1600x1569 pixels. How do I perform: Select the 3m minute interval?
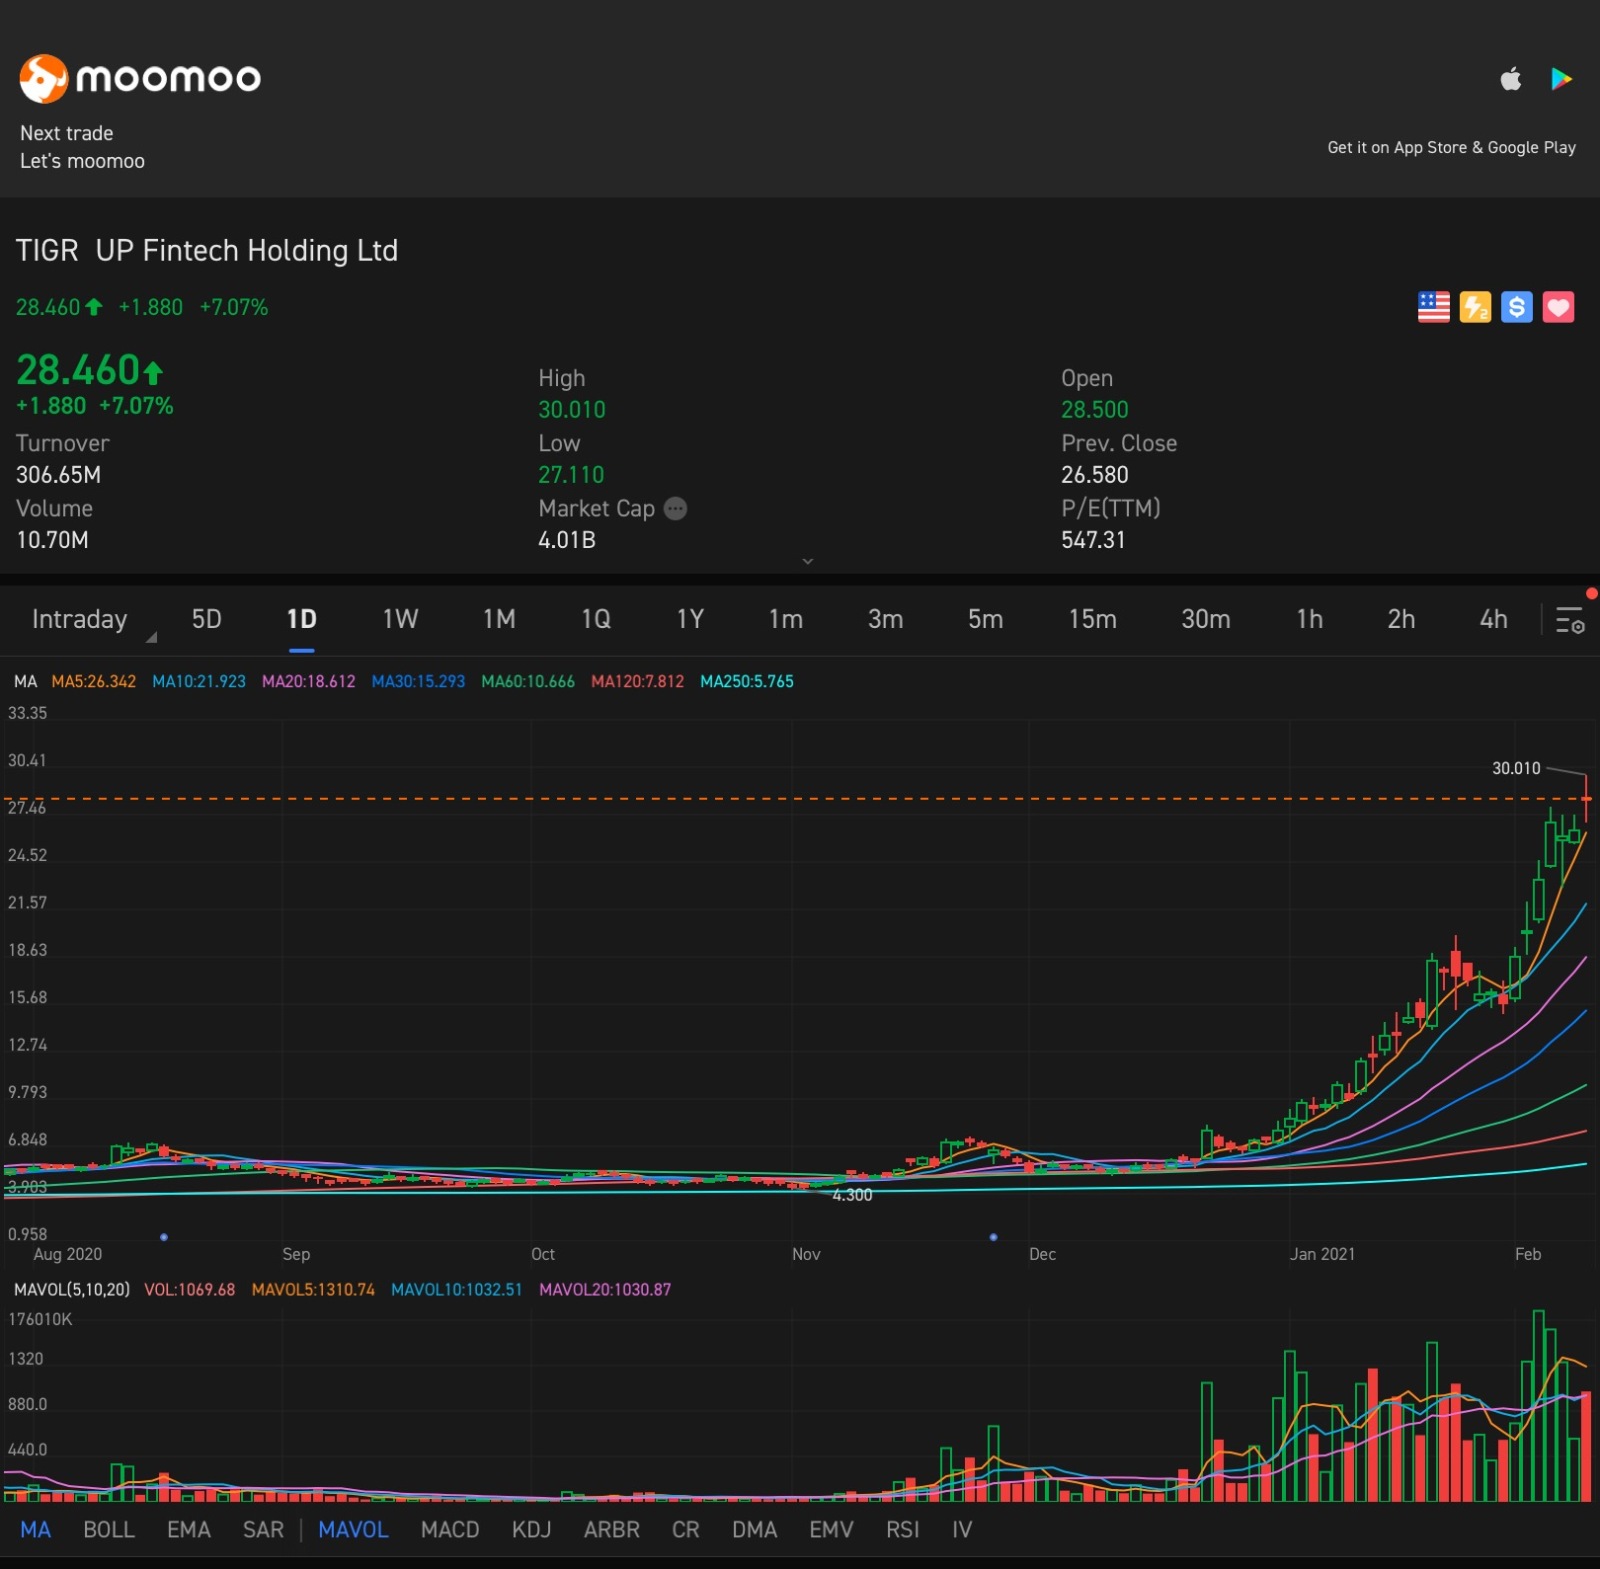coord(885,619)
